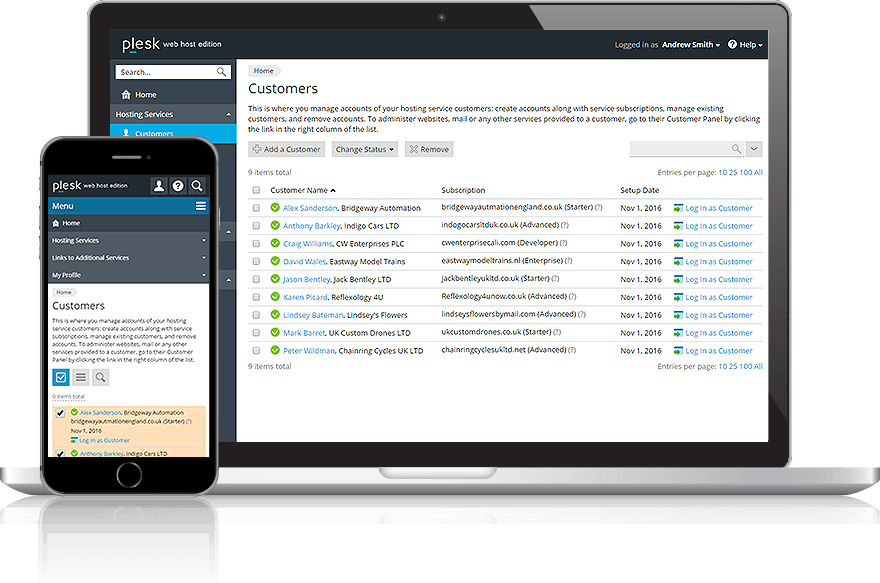Click Log In as Customer for Karen Picard
This screenshot has height=583, width=880.
(718, 297)
